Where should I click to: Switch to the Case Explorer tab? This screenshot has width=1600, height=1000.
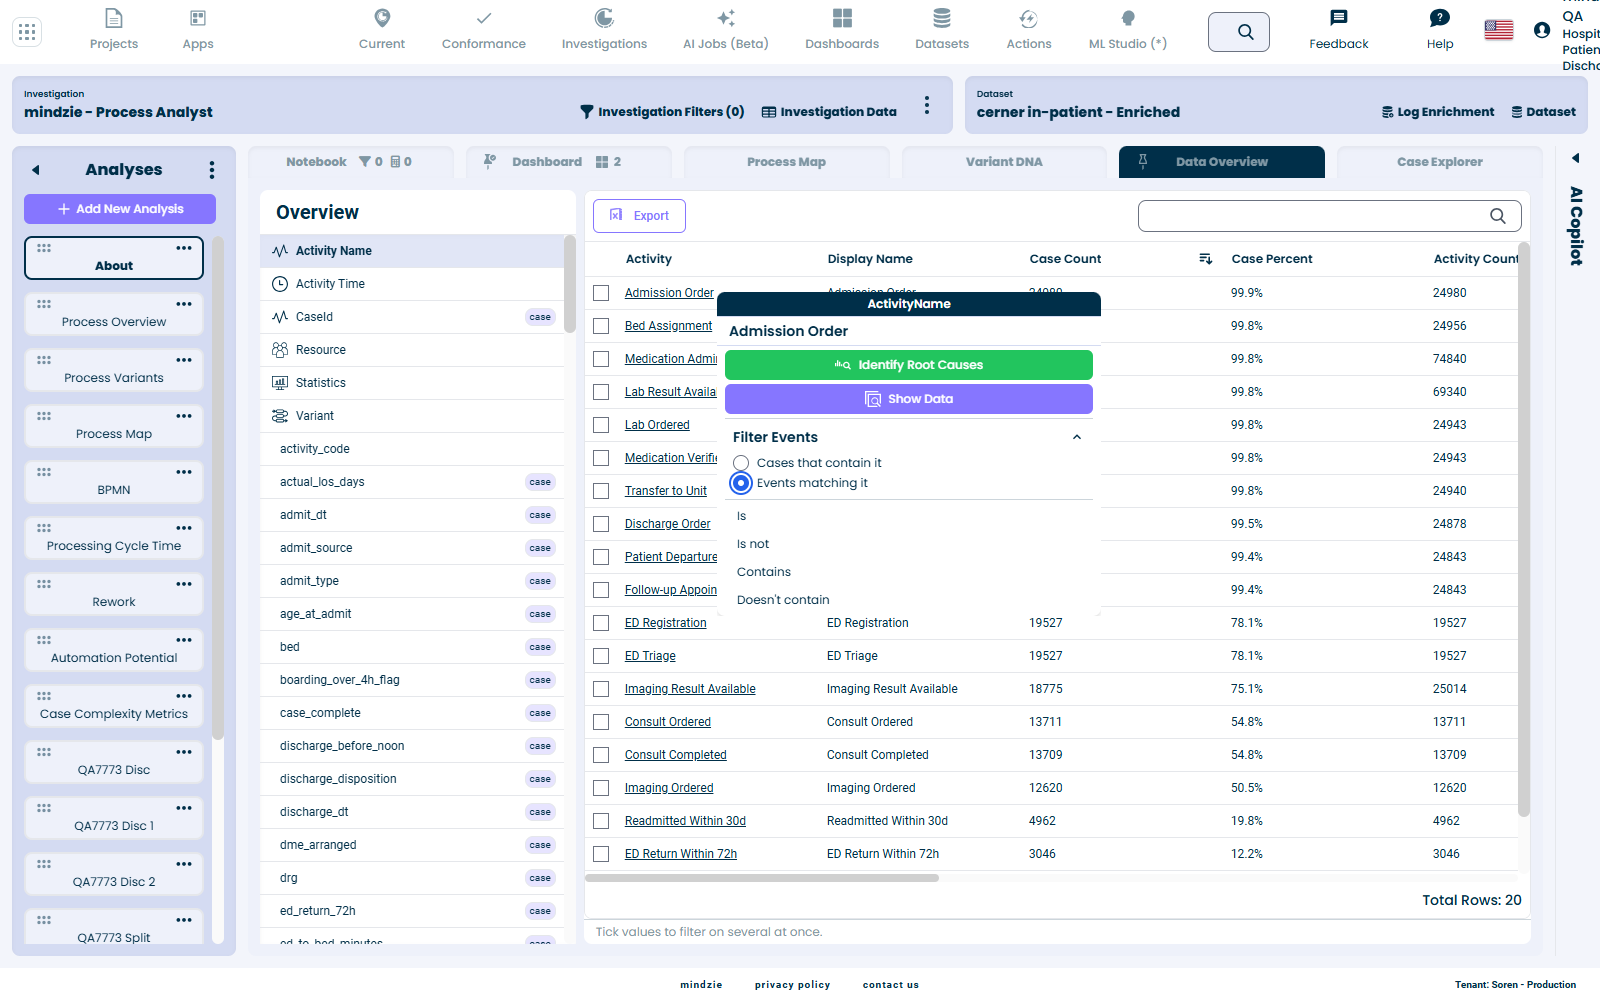pyautogui.click(x=1440, y=162)
